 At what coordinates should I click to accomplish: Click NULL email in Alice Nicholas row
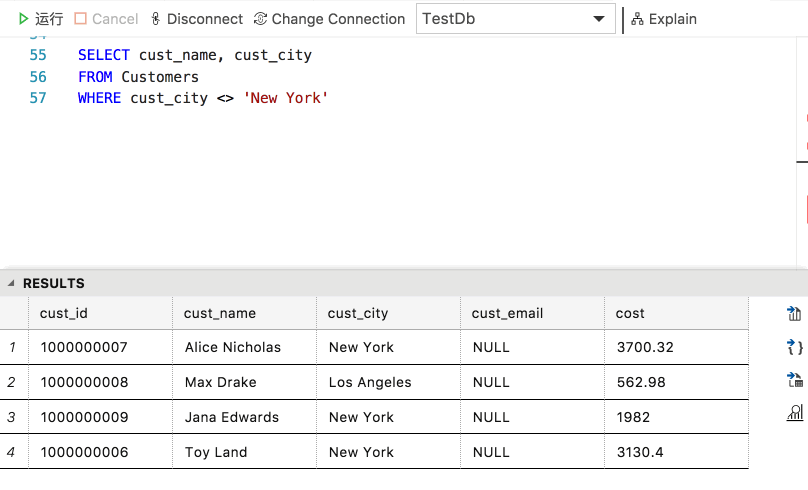pos(532,347)
